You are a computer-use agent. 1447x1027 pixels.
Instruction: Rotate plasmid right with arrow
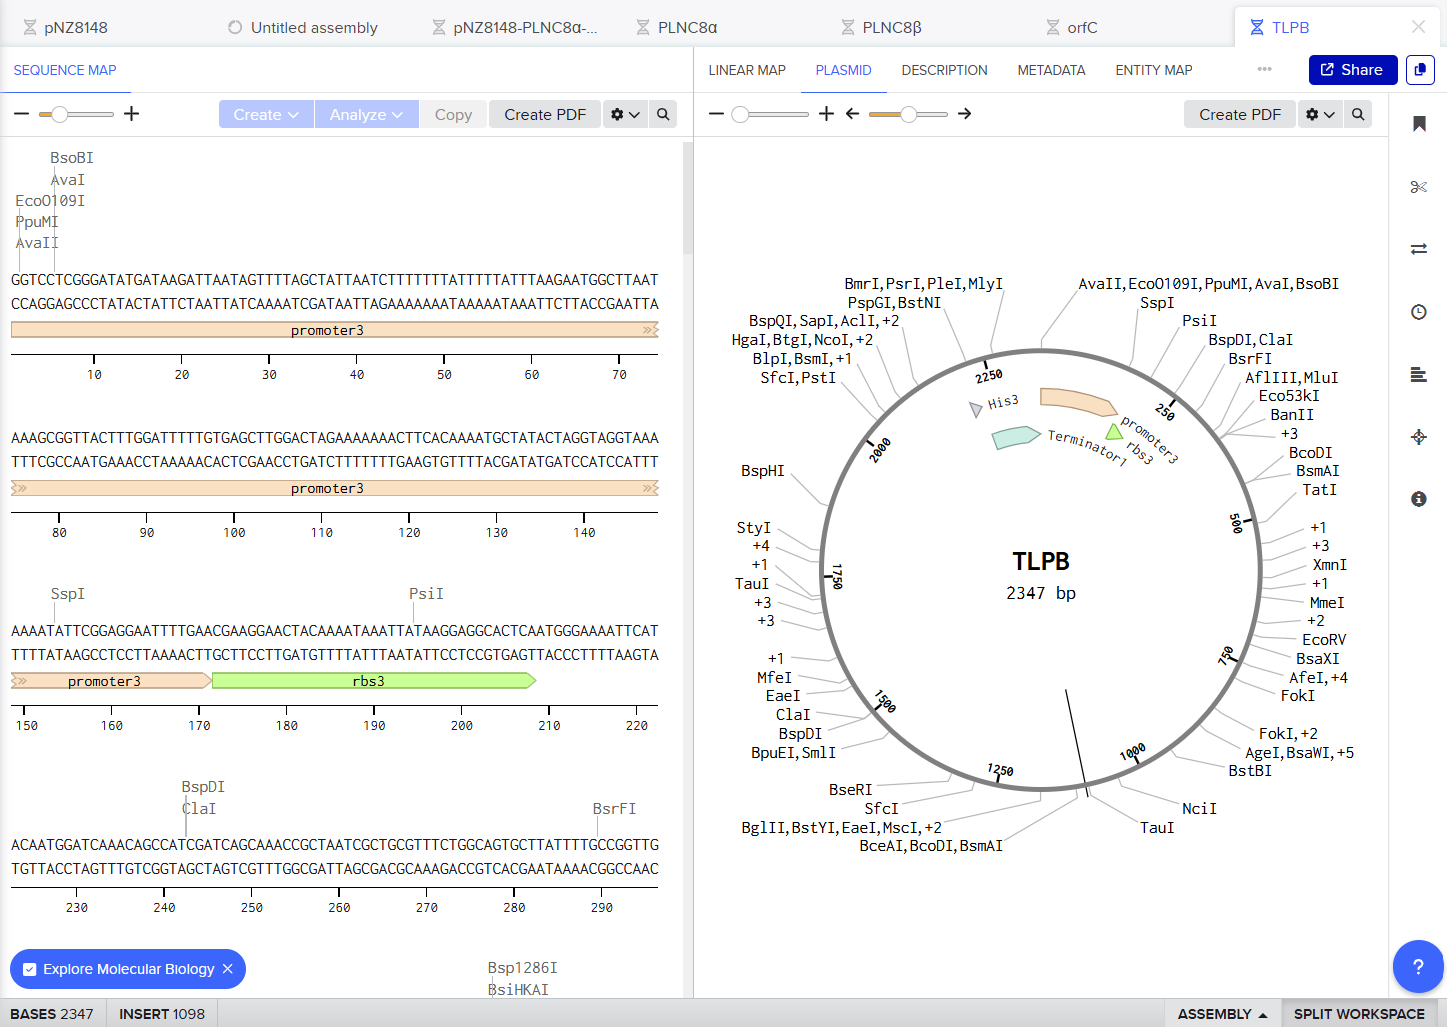coord(964,114)
